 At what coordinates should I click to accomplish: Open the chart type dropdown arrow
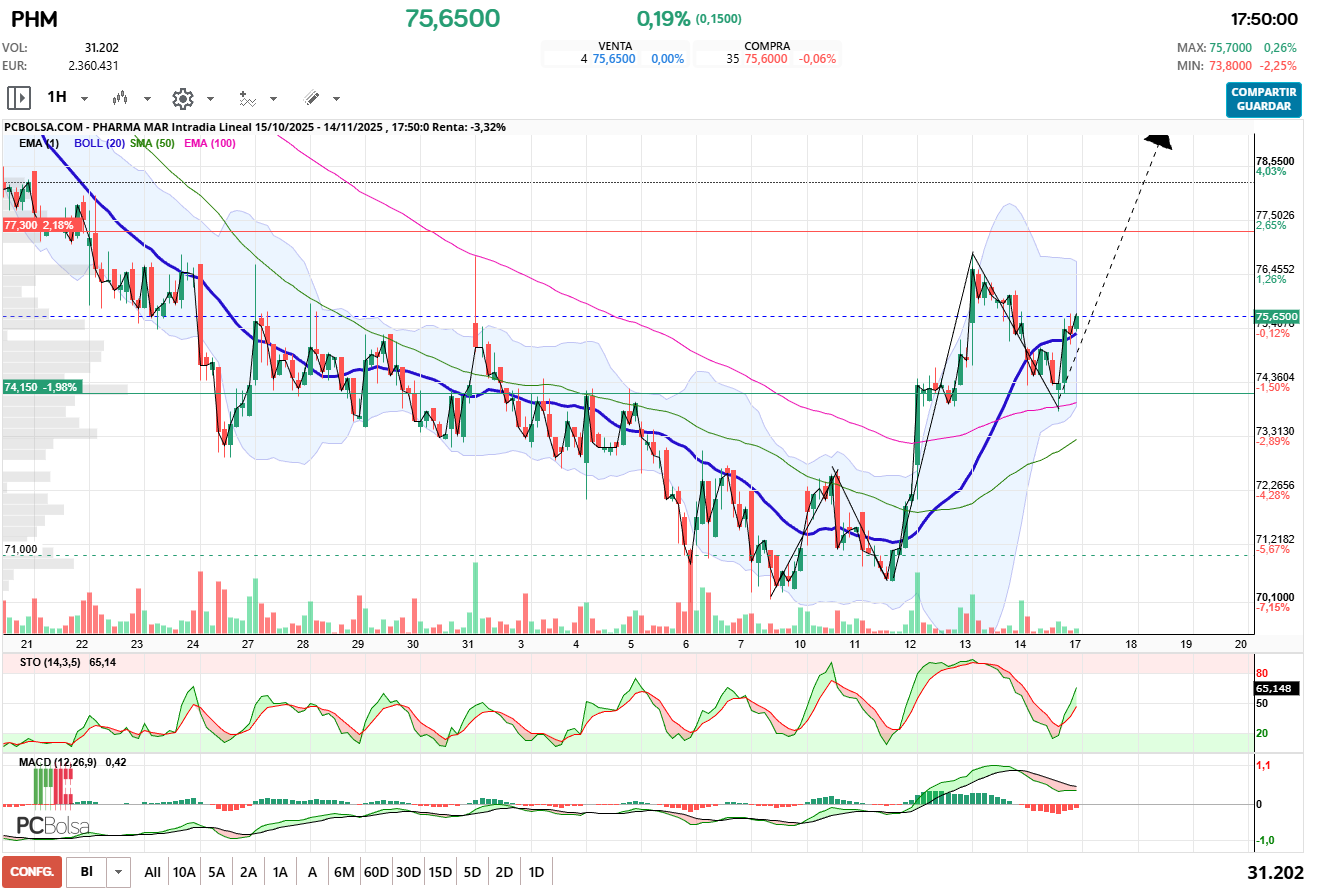[x=147, y=99]
